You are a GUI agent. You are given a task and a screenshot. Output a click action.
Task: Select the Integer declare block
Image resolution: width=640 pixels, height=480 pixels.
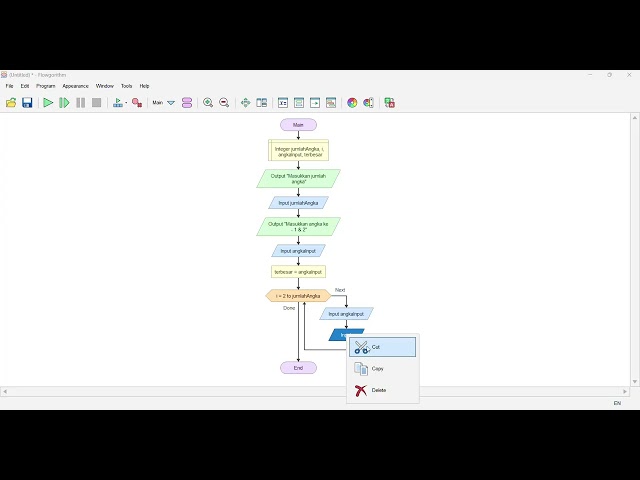tap(298, 150)
